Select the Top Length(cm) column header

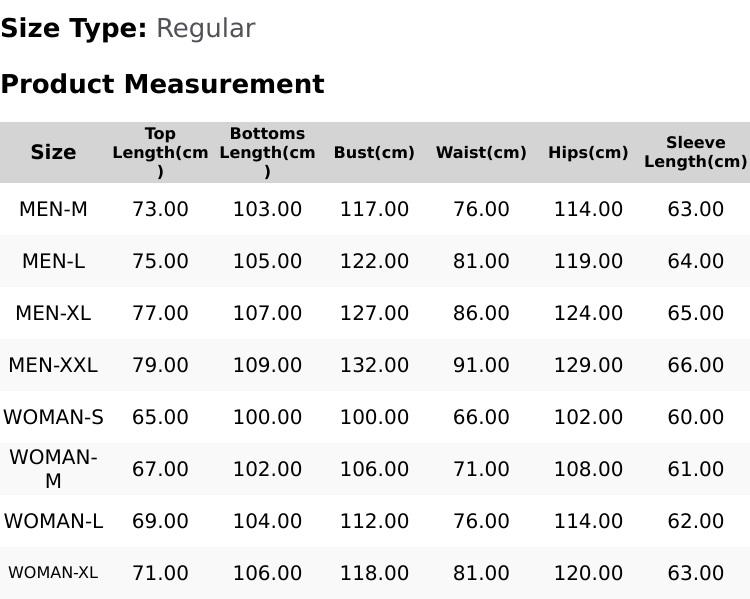pyautogui.click(x=160, y=152)
